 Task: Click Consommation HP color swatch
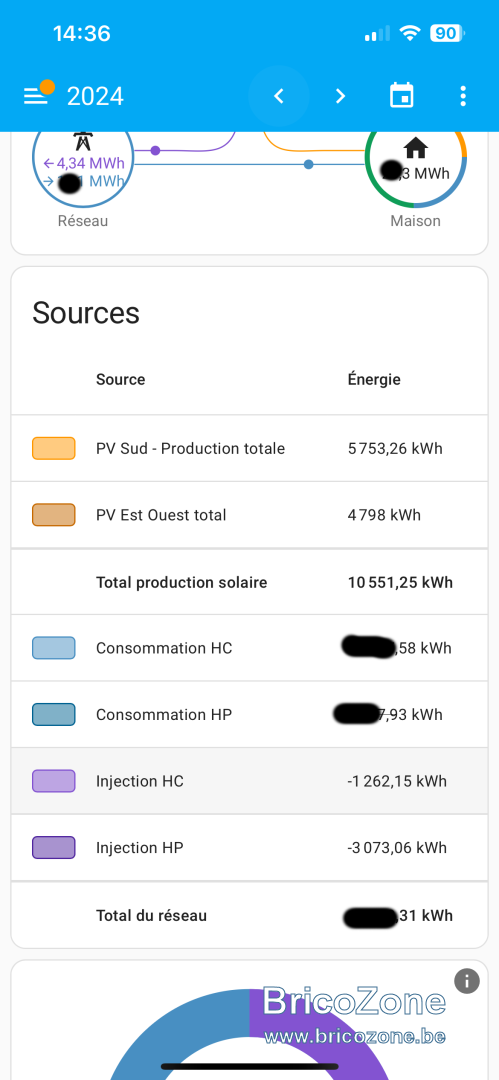click(x=54, y=714)
